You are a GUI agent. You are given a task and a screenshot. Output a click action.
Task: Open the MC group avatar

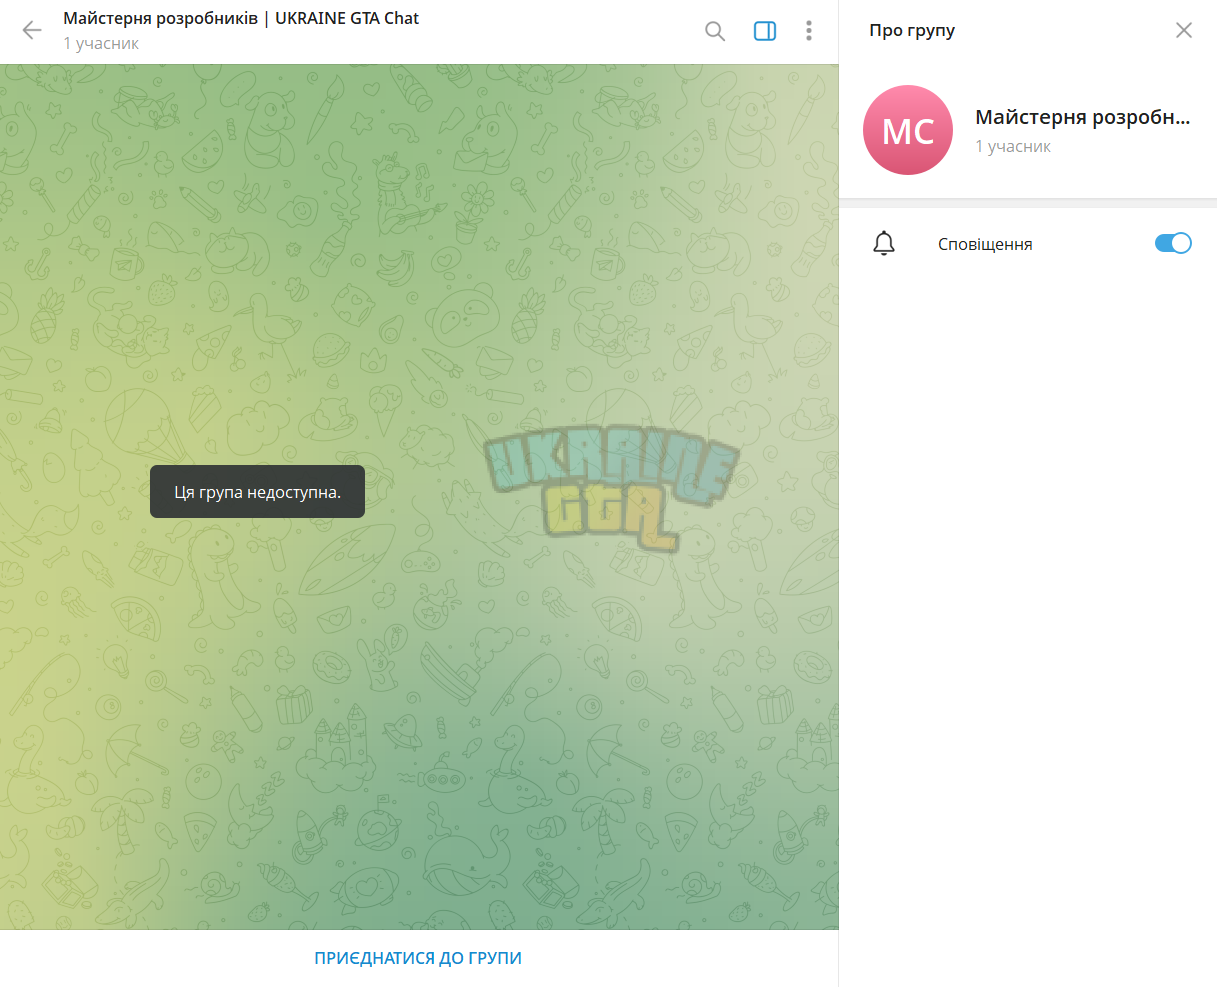(x=908, y=130)
